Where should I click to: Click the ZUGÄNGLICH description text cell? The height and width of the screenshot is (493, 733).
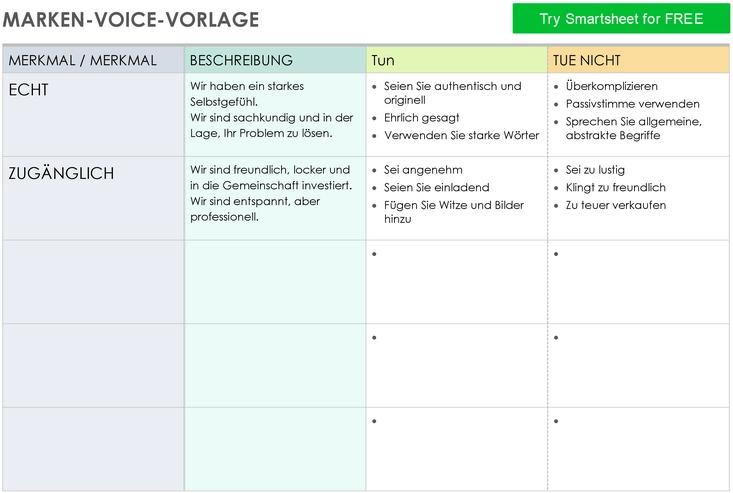point(275,199)
